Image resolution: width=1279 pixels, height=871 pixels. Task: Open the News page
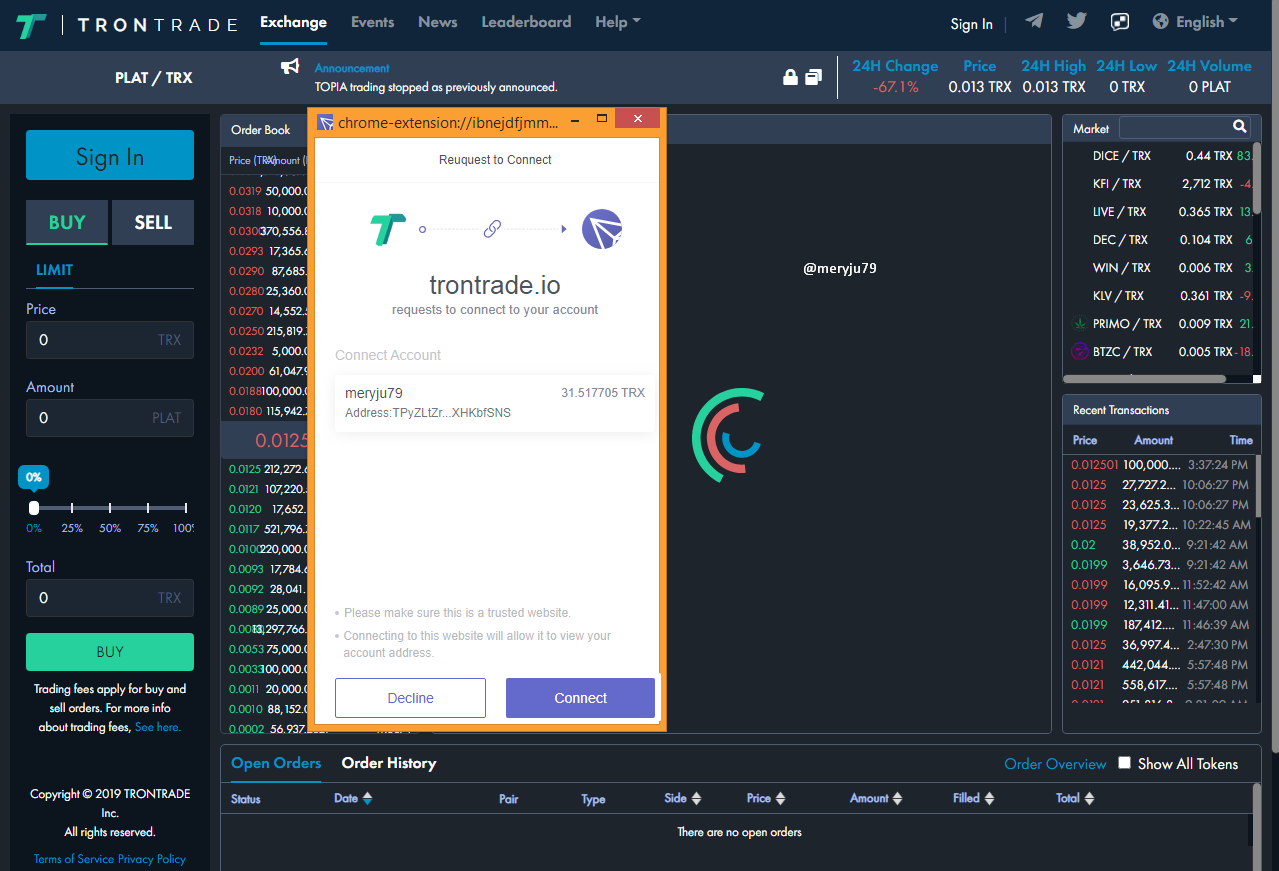[x=438, y=21]
